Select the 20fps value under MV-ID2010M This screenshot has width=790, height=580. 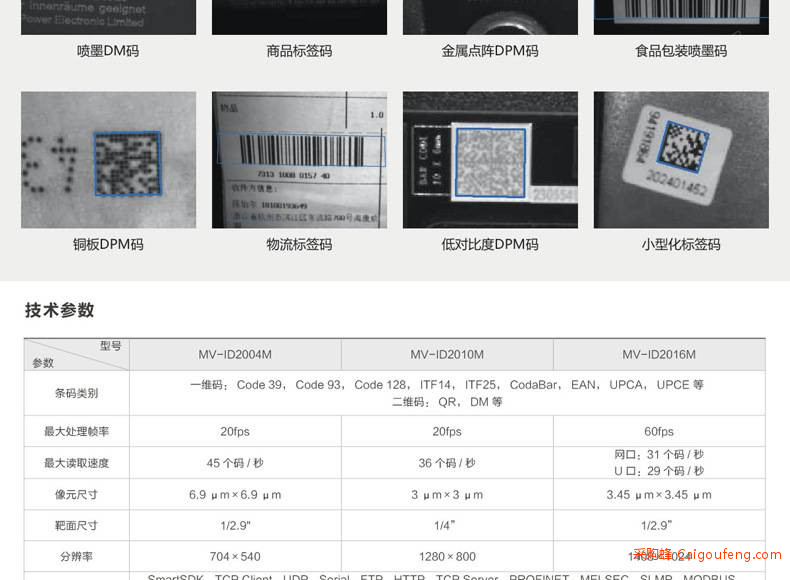pos(447,432)
